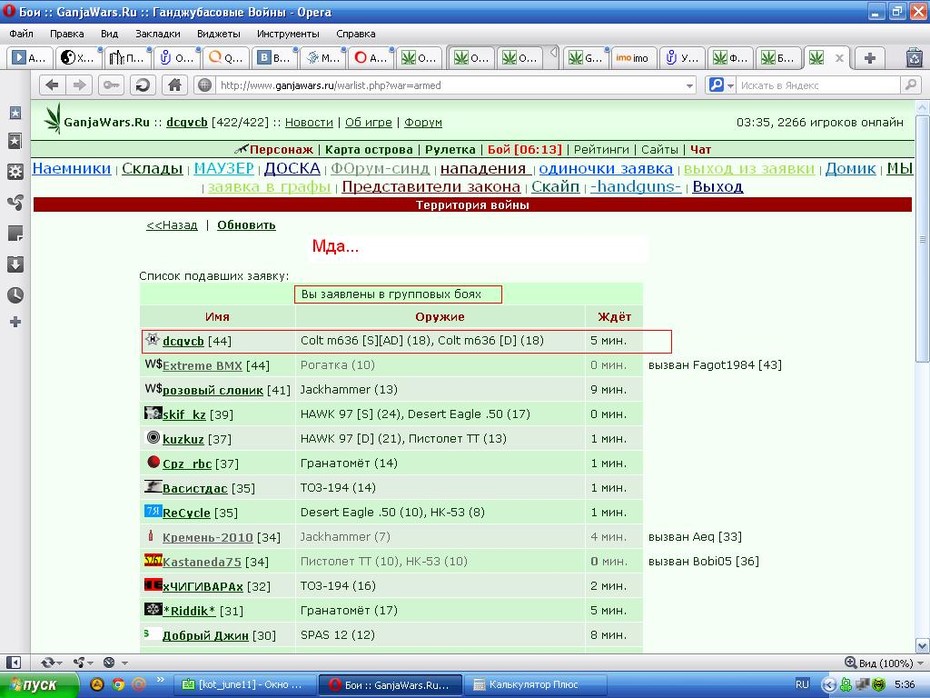The image size is (930, 698).
Task: Click the vertical scrollbar thumb
Action: click(922, 238)
